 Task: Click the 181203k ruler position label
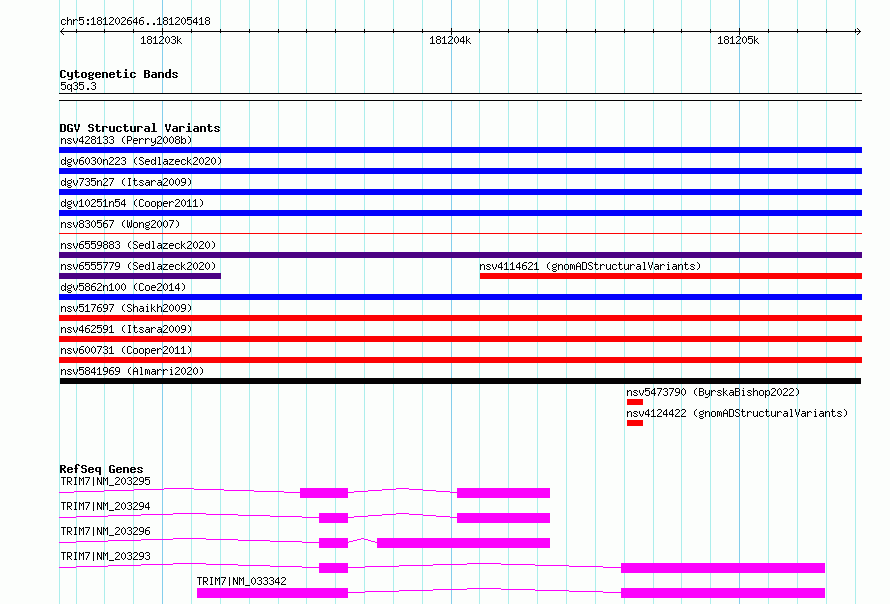161,40
